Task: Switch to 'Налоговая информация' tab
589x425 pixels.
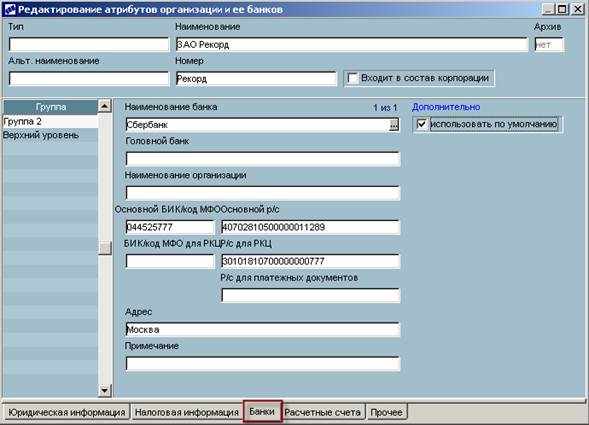Action: pos(187,412)
